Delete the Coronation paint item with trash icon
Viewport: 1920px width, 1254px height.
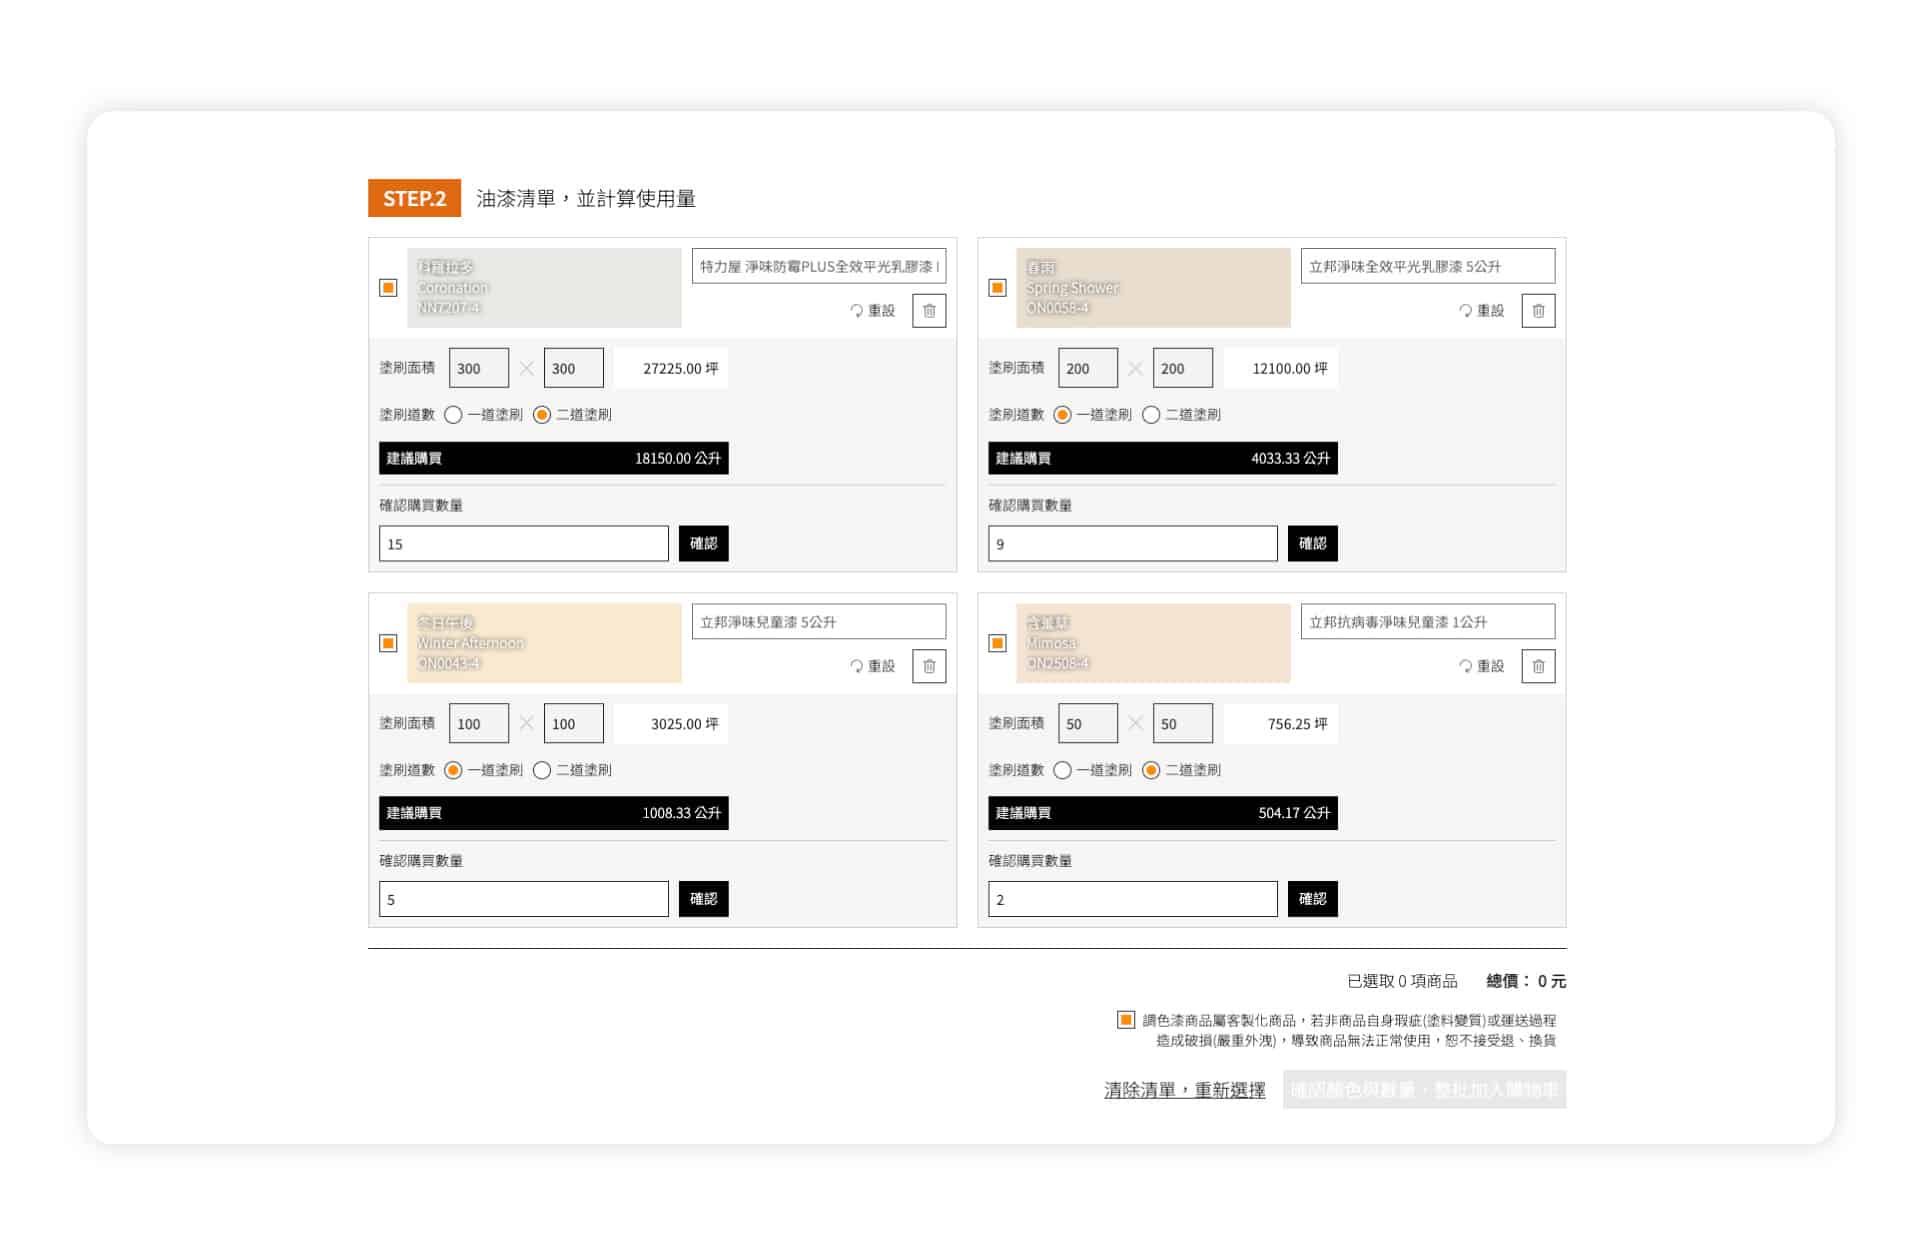pyautogui.click(x=929, y=311)
